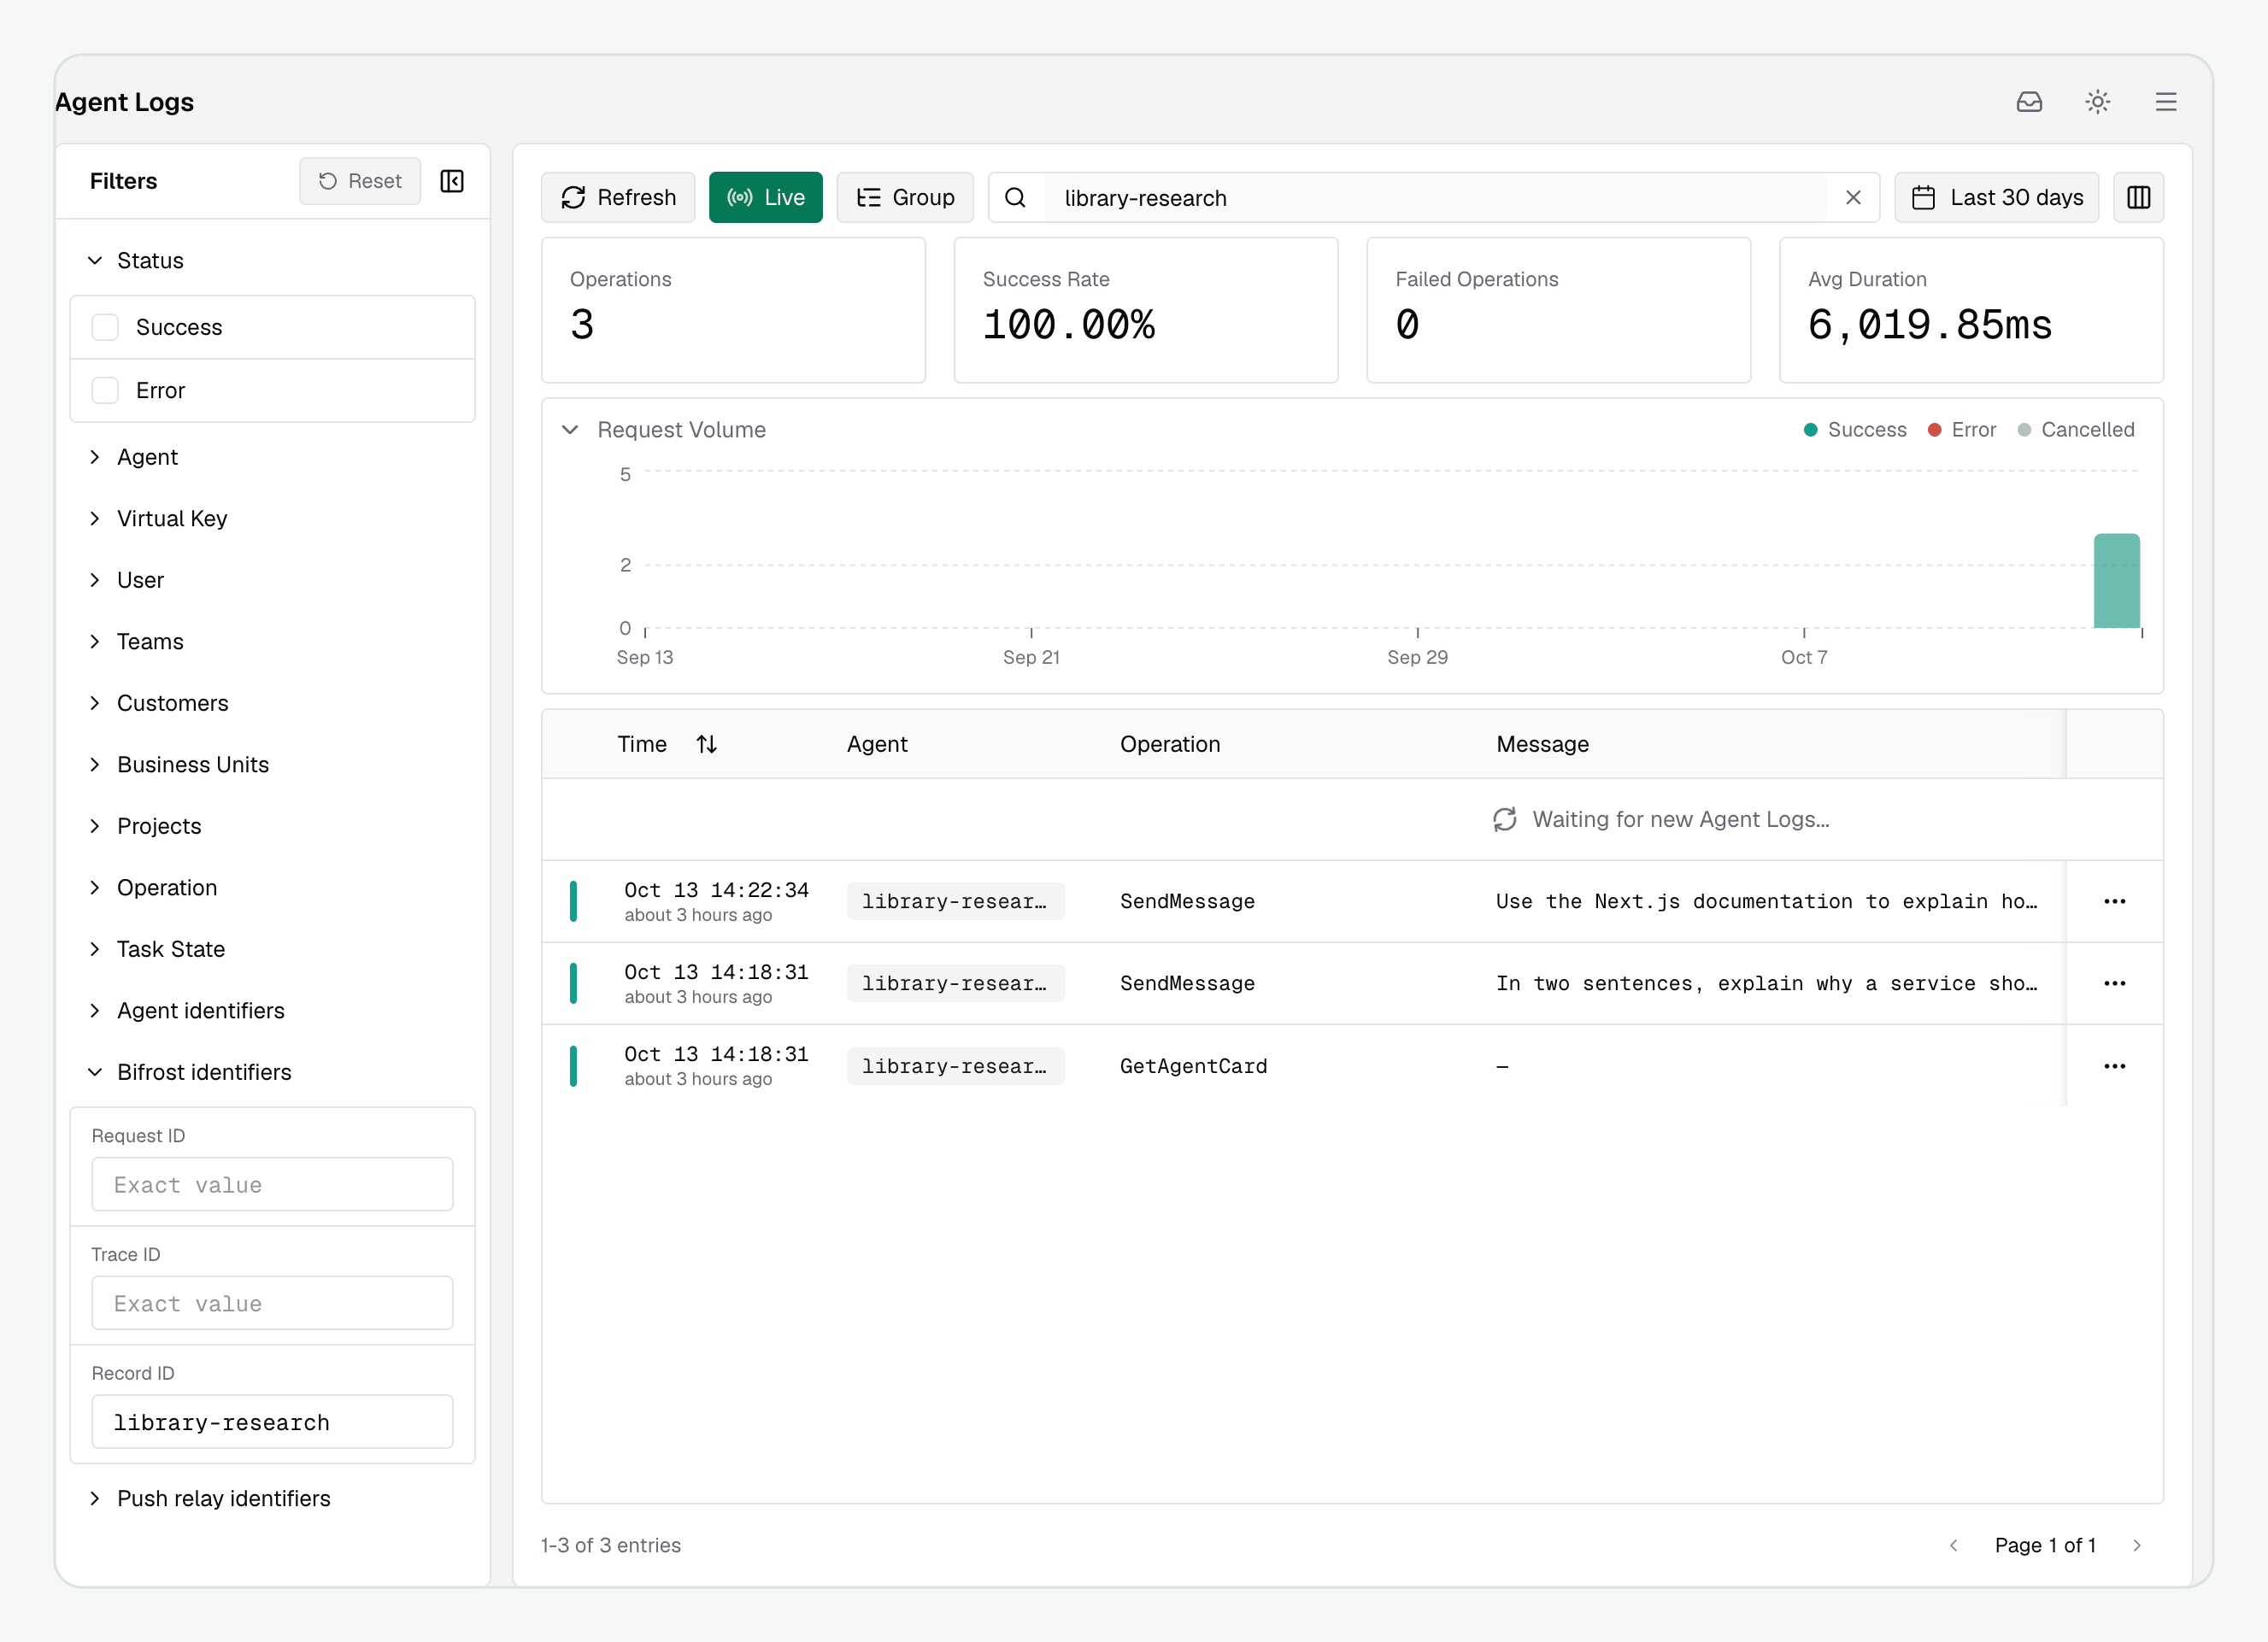Toggle the Live streaming button

pyautogui.click(x=765, y=198)
